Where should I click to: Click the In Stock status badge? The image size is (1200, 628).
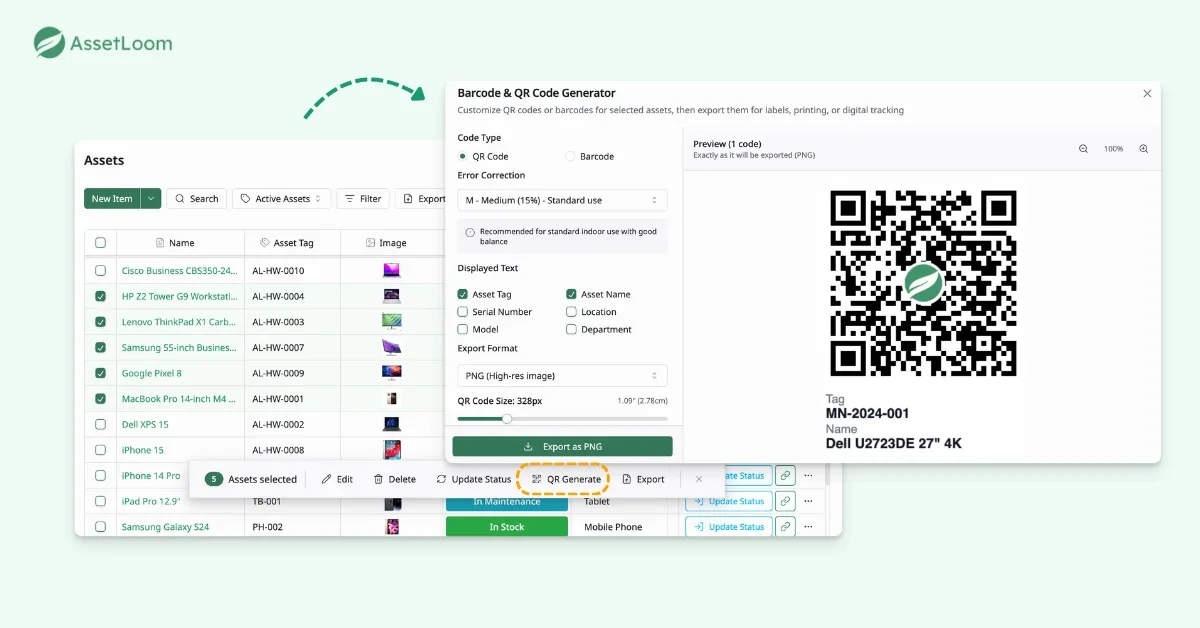(x=507, y=527)
